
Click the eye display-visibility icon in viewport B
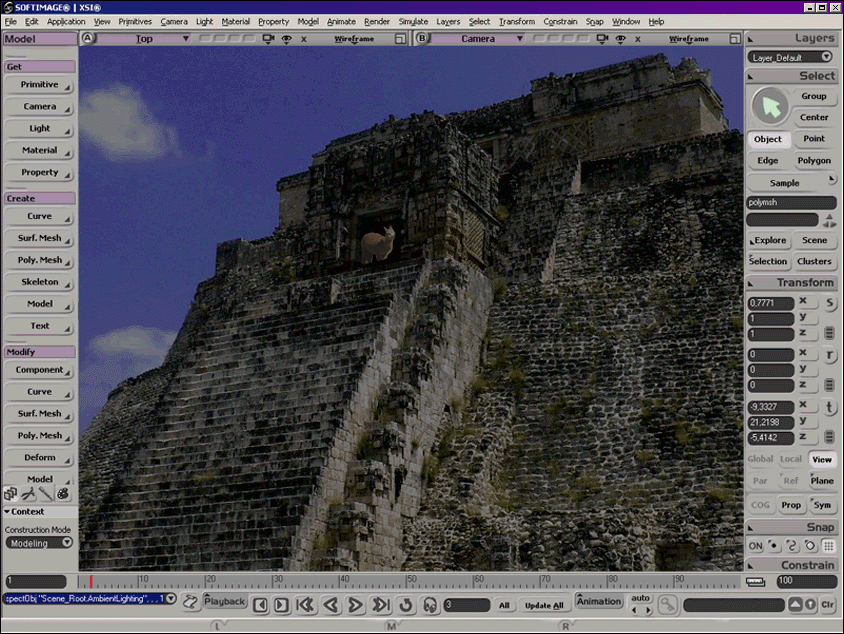click(x=622, y=38)
